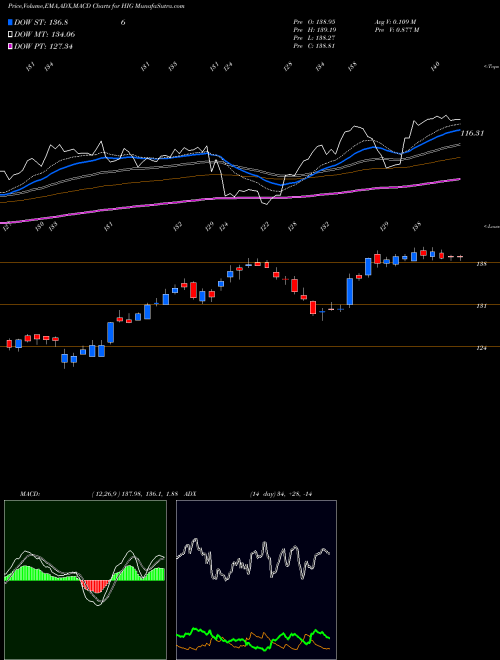Click the Pre L: 138.27 value
500x660 pixels.
(314, 38)
